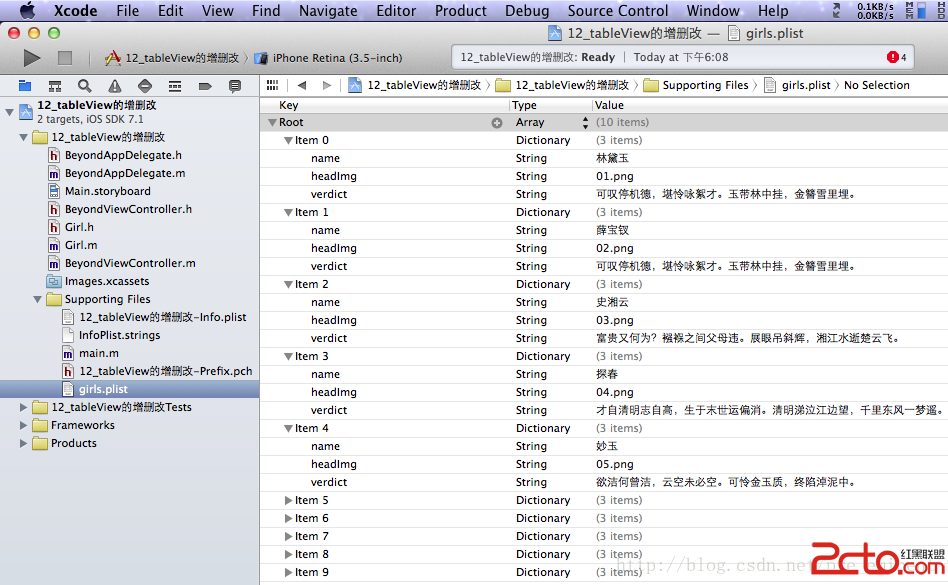
Task: Expand Item 5 dictionary row
Action: coord(288,501)
